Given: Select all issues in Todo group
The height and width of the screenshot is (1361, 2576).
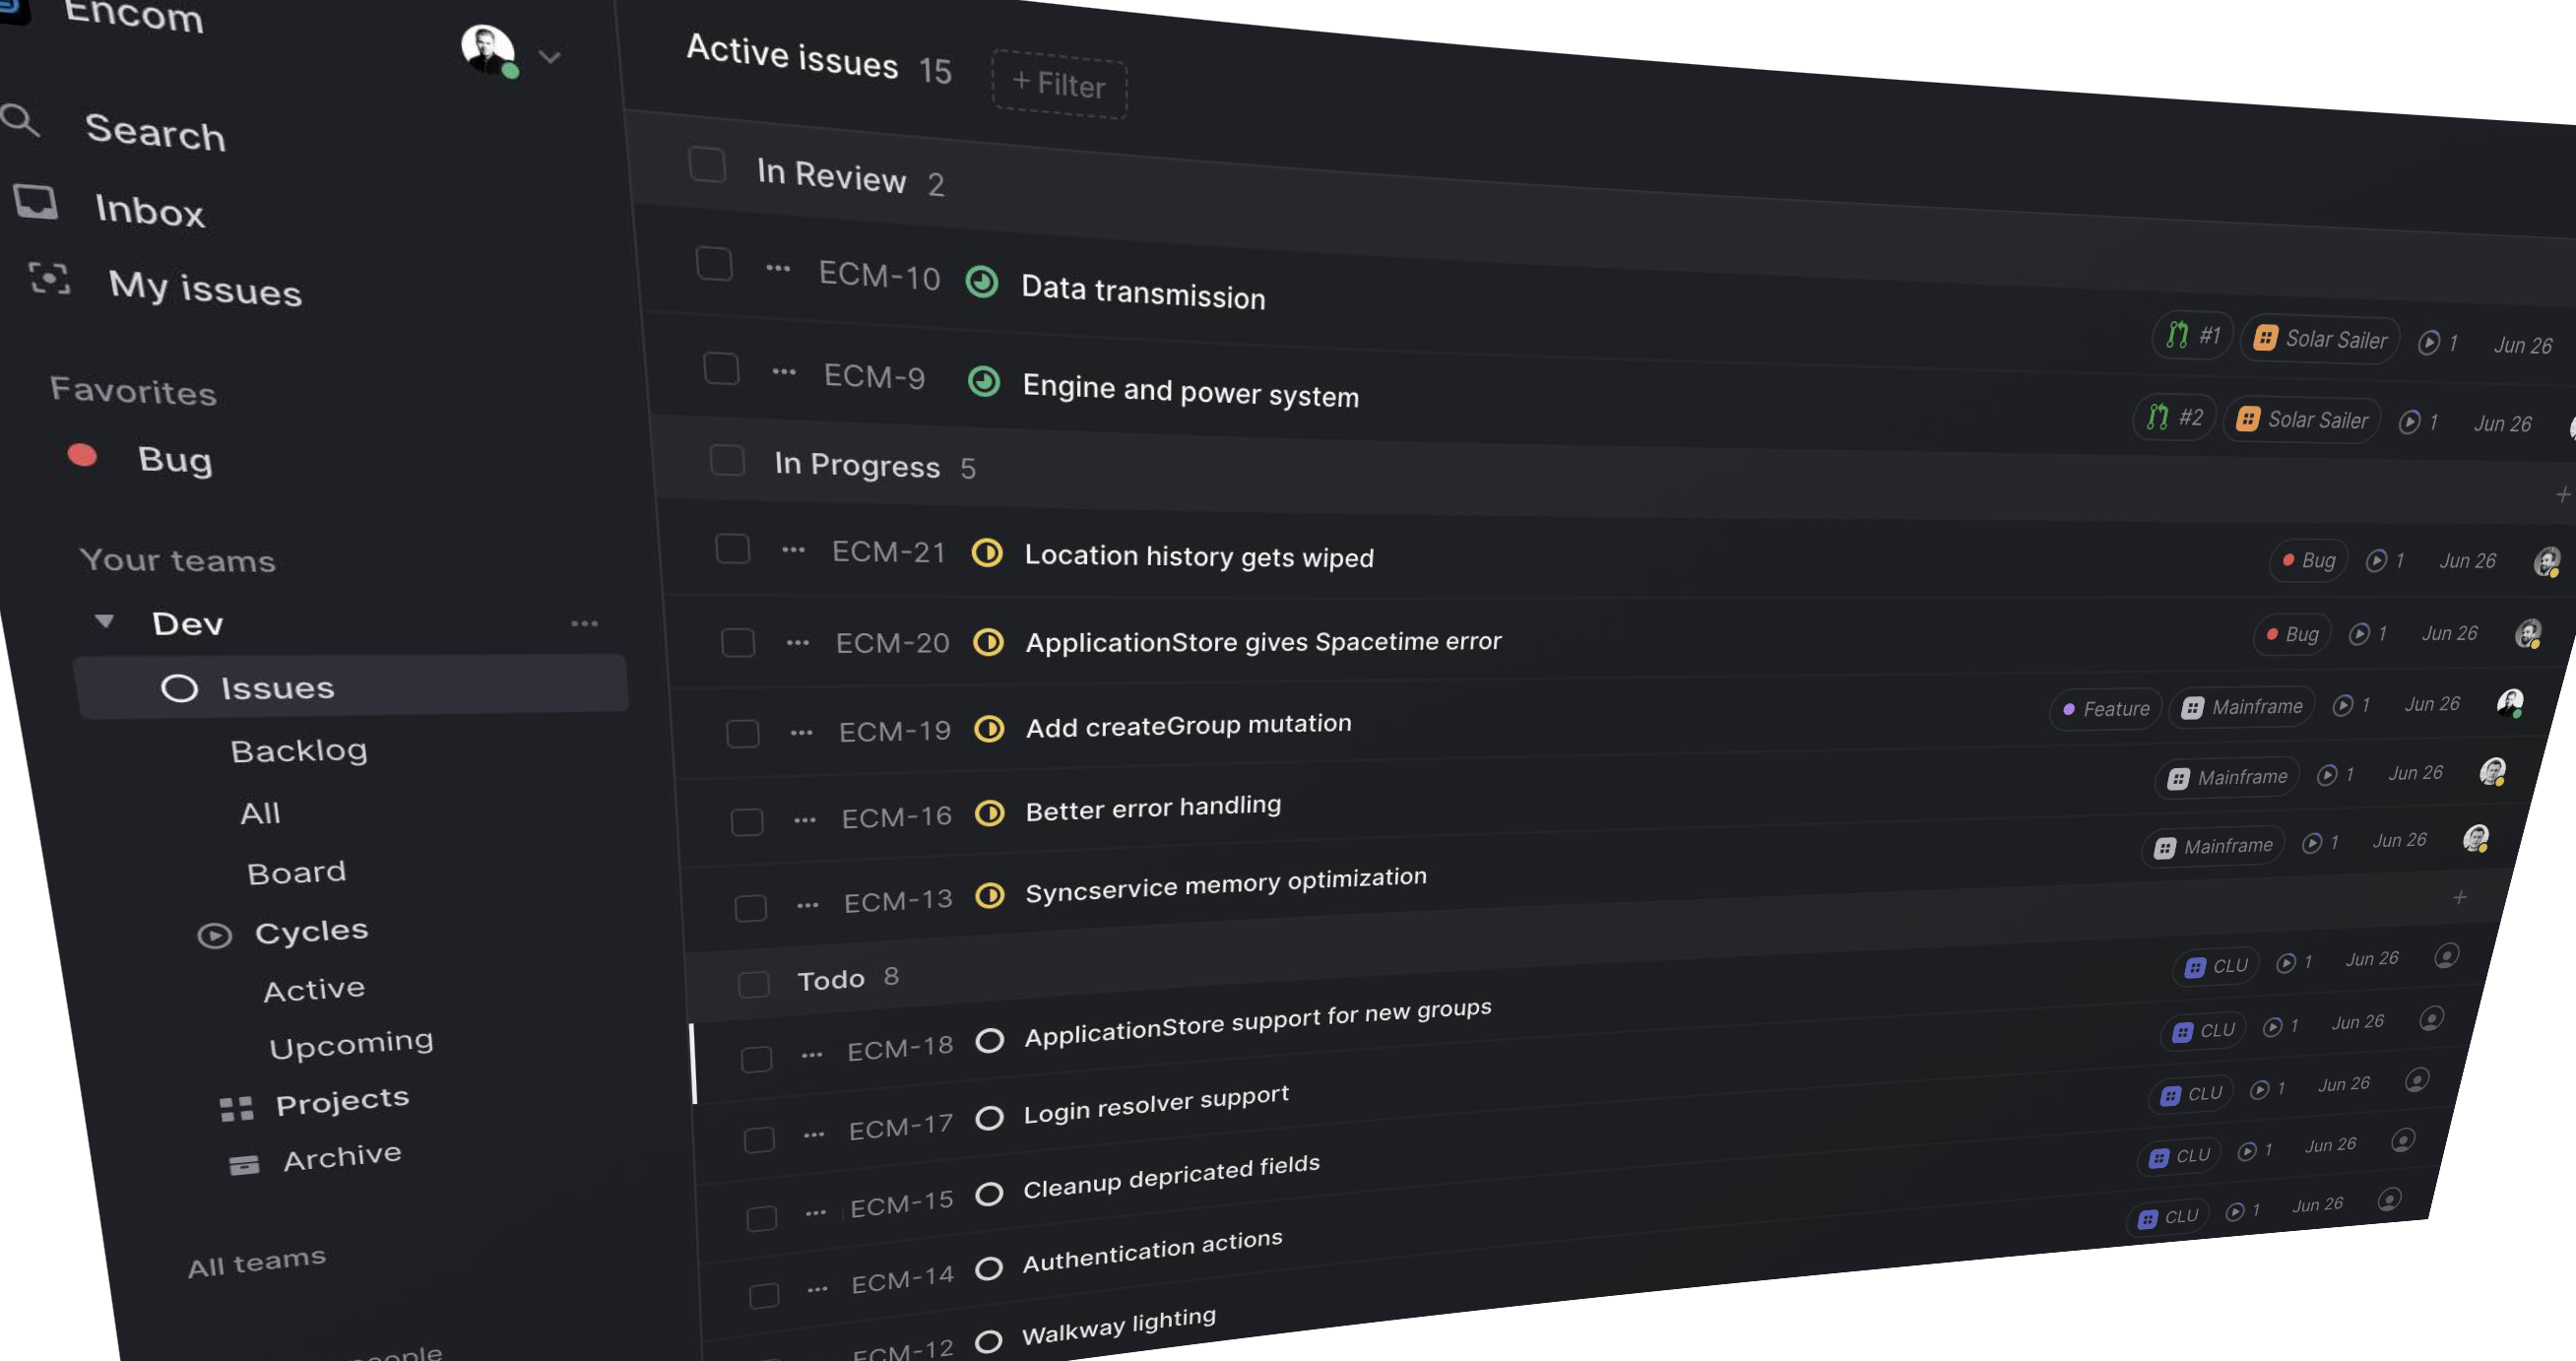Looking at the screenshot, I should click(753, 984).
